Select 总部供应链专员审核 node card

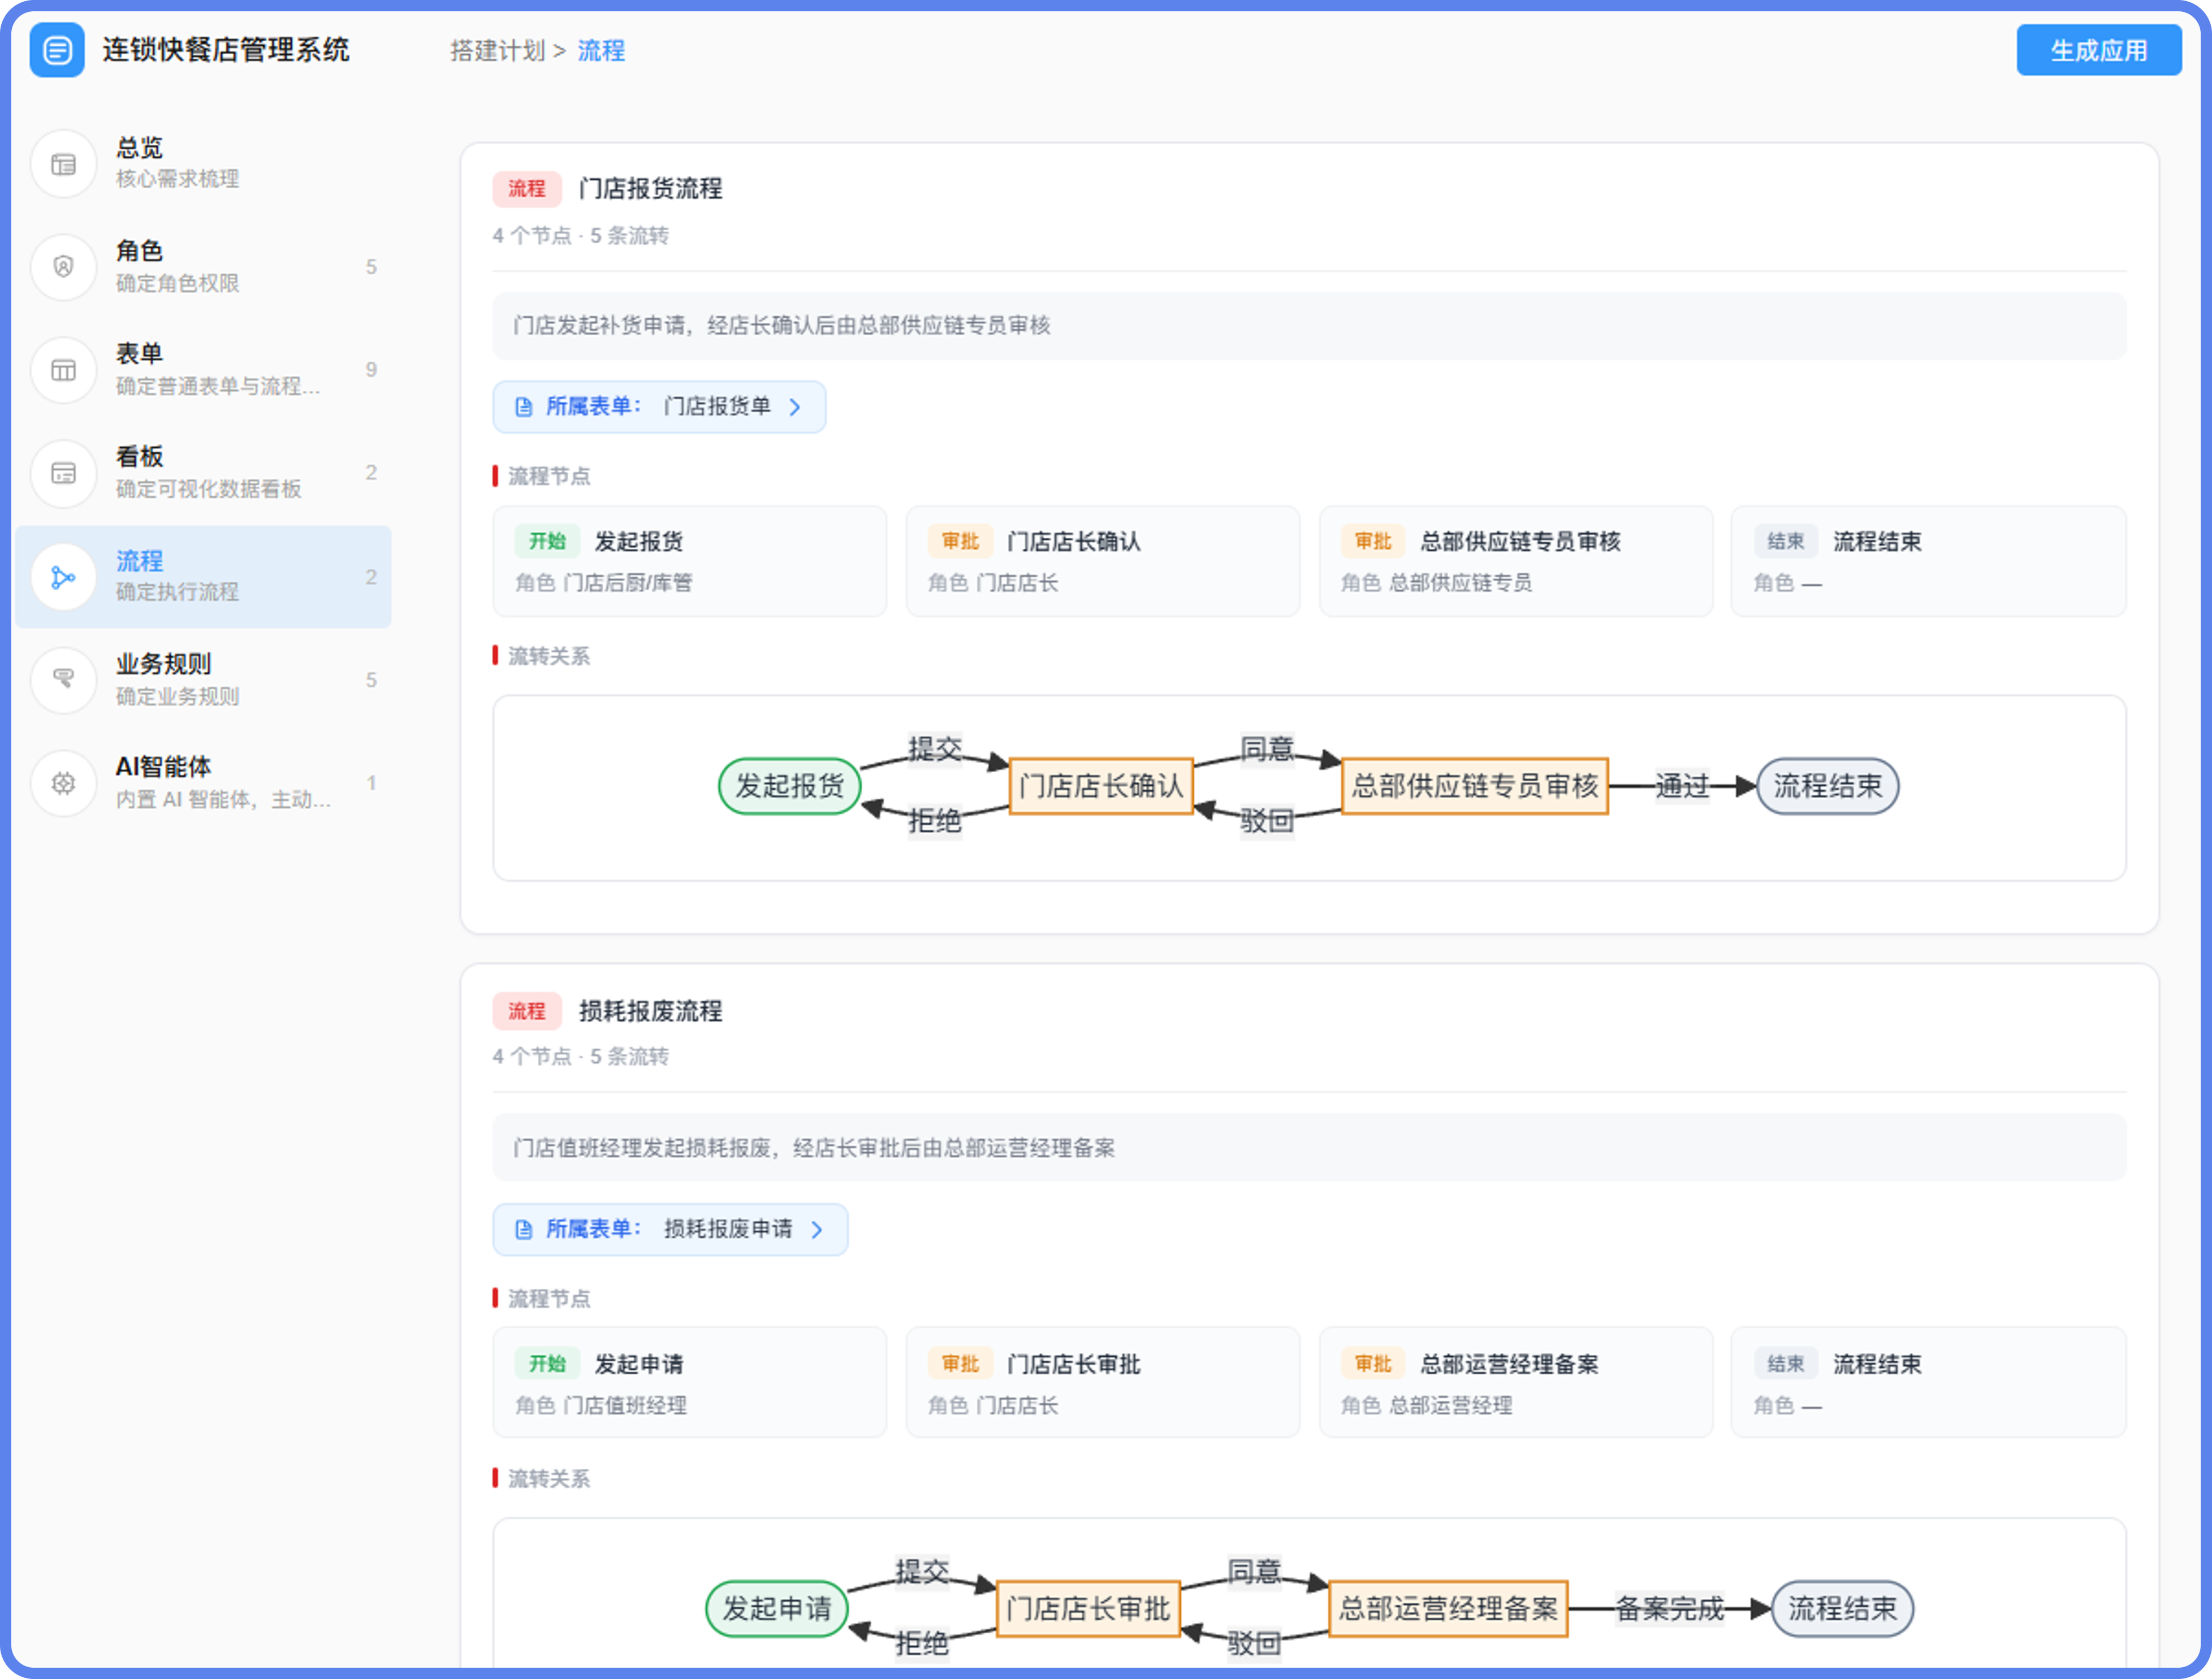click(1515, 561)
